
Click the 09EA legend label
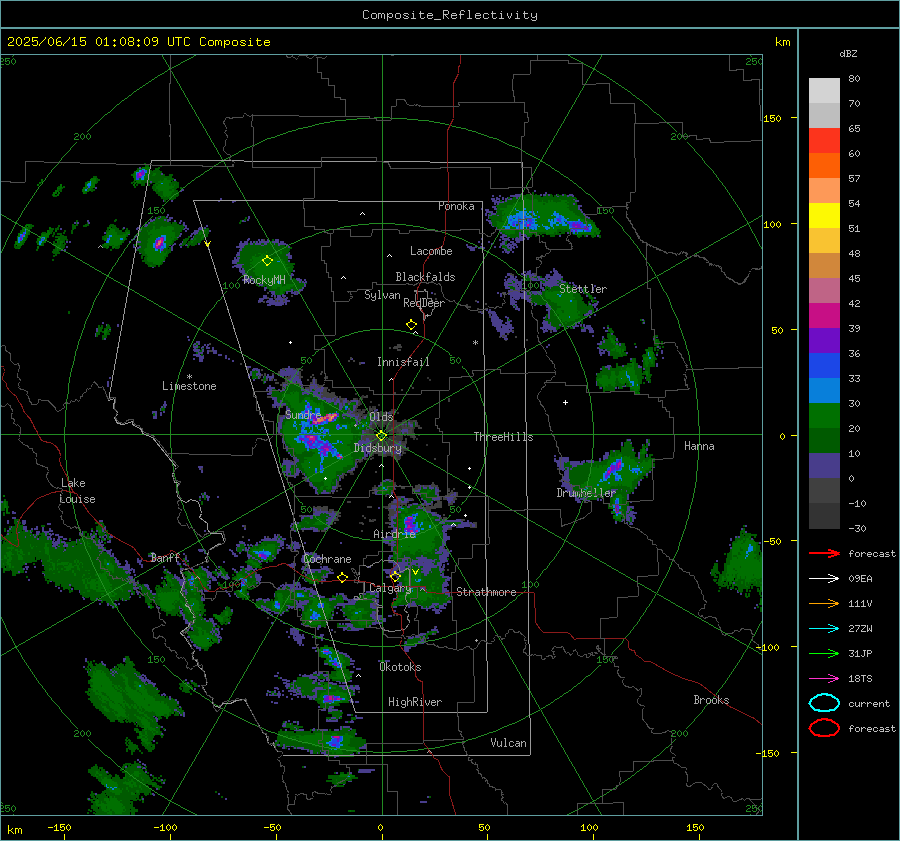point(860,579)
